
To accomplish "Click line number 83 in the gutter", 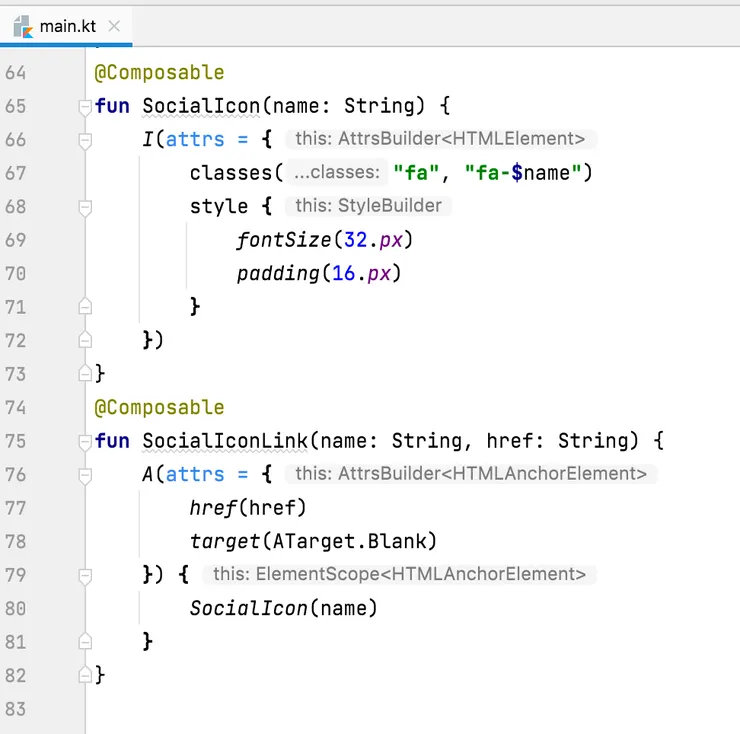I will point(16,709).
